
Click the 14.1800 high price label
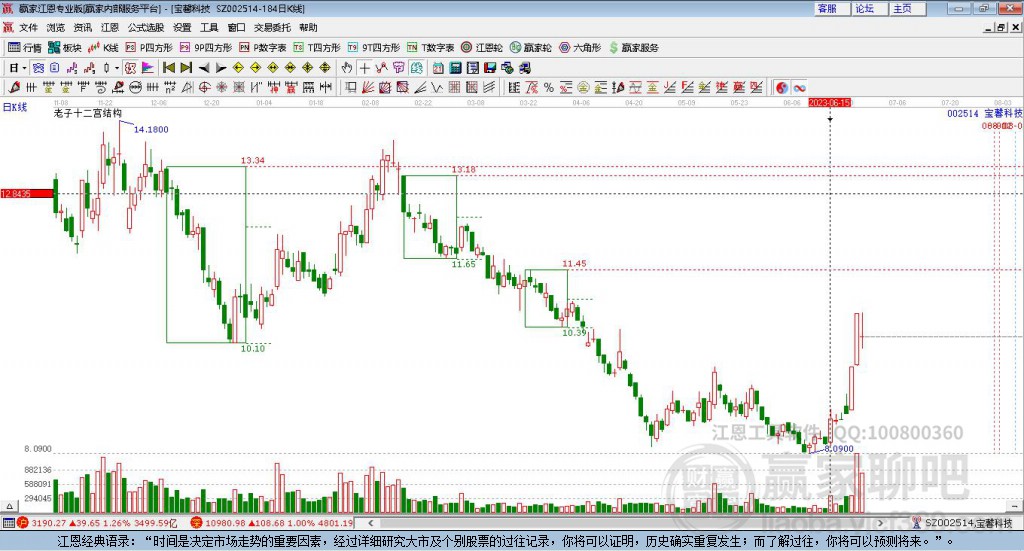(151, 129)
